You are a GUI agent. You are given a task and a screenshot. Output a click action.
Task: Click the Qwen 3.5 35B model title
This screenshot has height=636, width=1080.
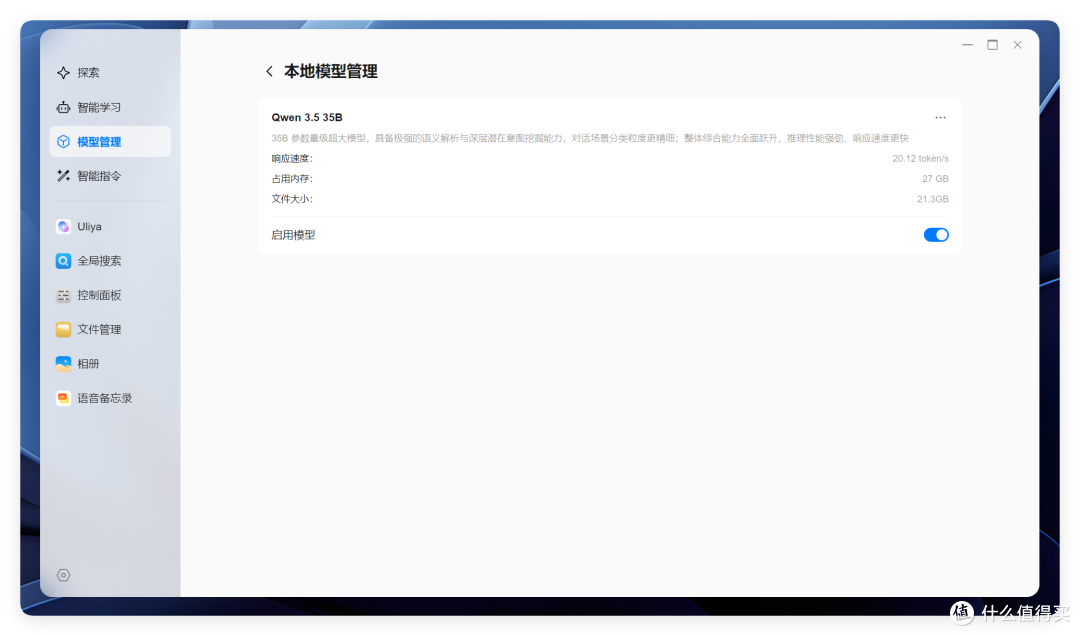tap(307, 117)
